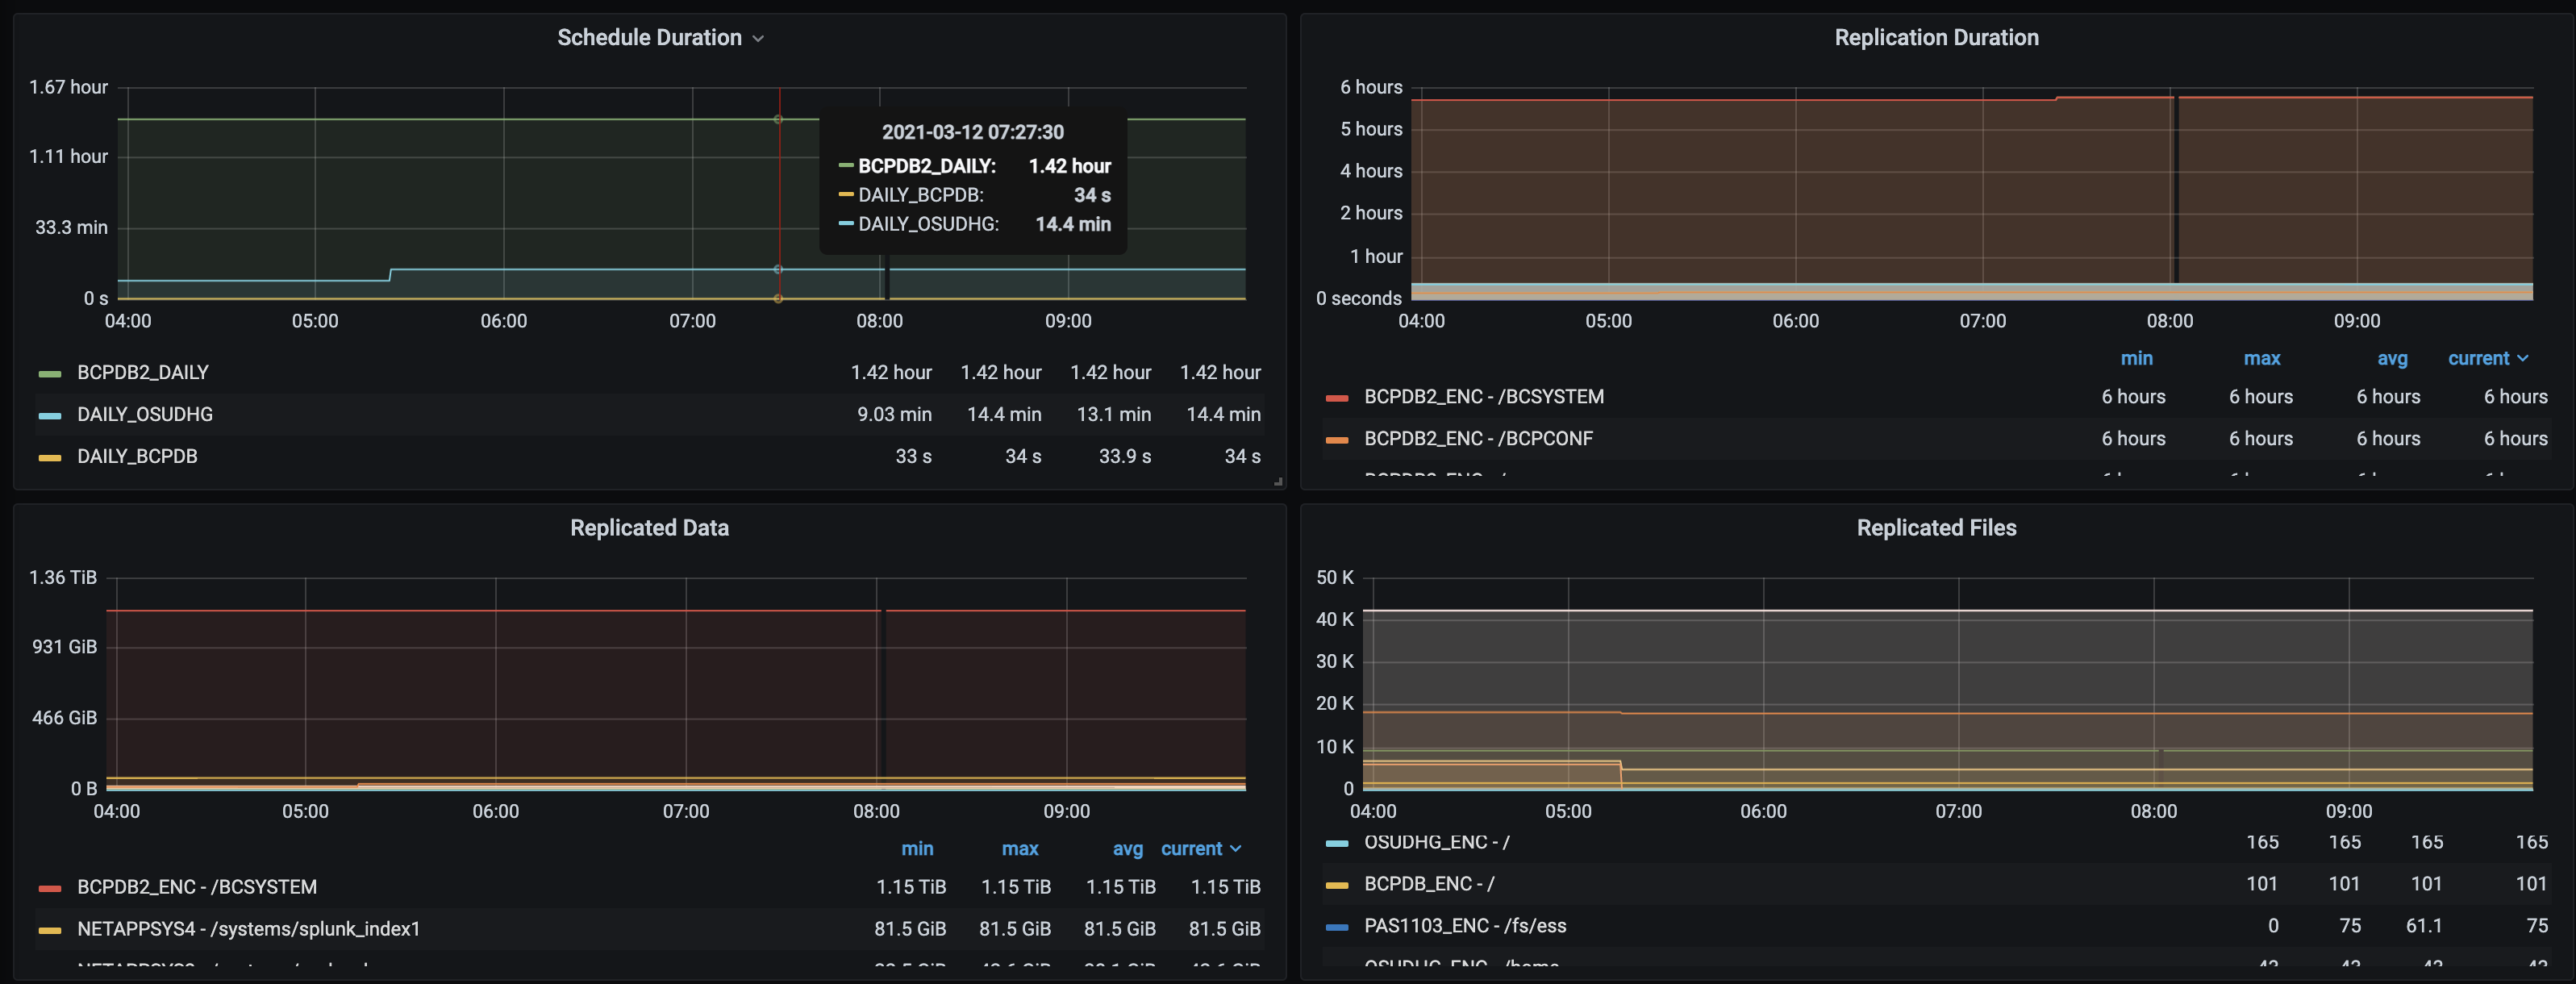Image resolution: width=2576 pixels, height=984 pixels.
Task: Click cyan swatch beside OSUDHG_ENC - /
Action: click(x=1336, y=843)
